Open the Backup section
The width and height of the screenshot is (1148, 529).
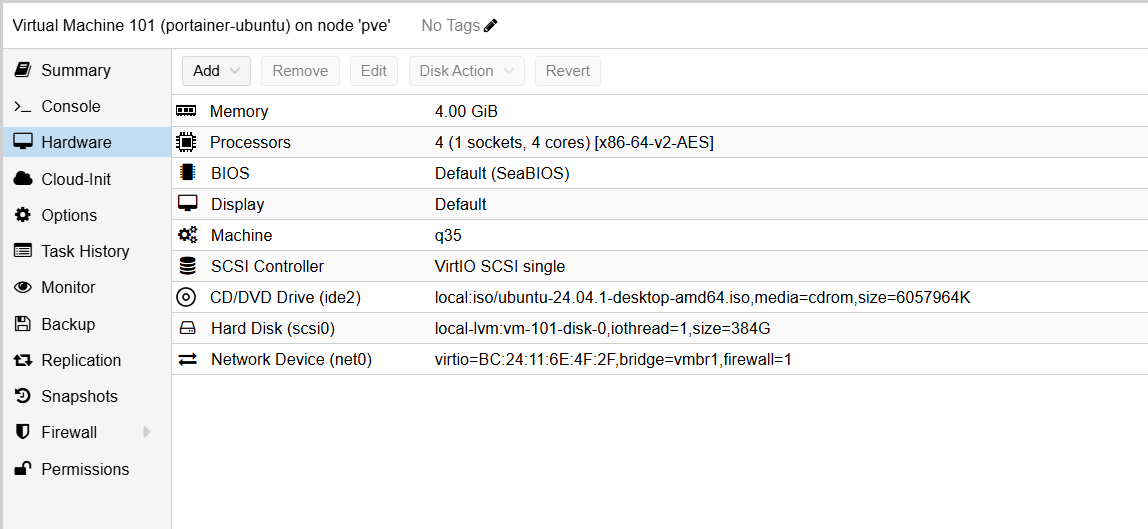(x=67, y=324)
